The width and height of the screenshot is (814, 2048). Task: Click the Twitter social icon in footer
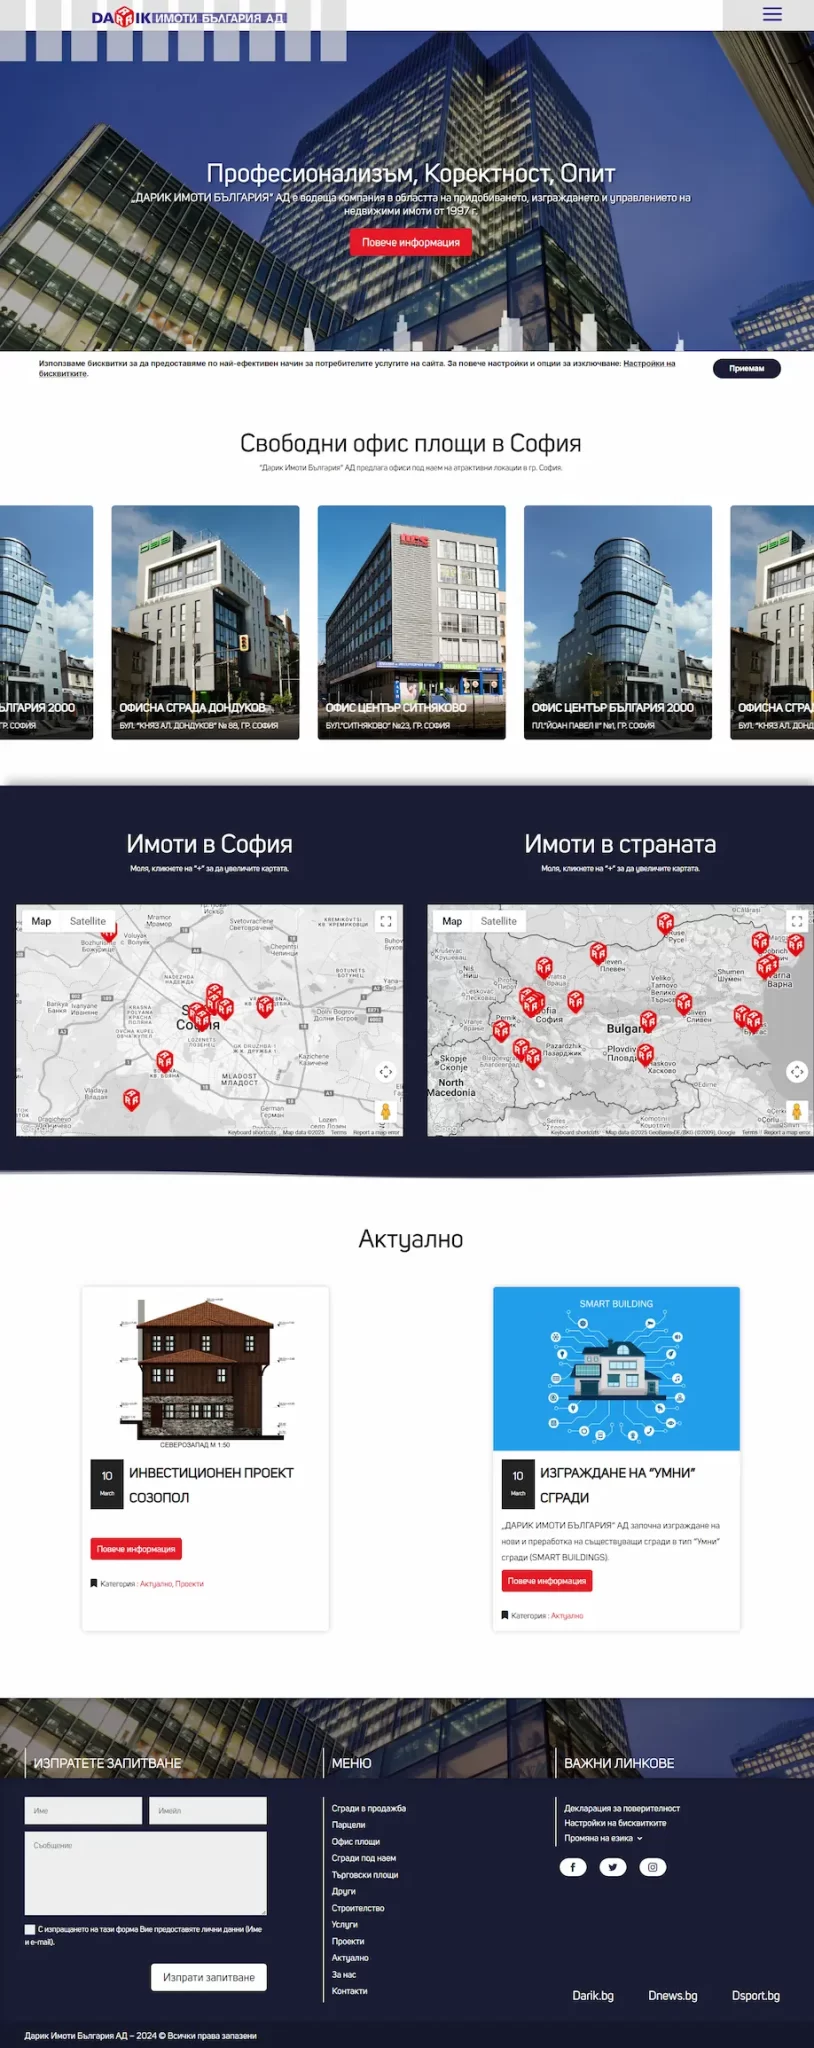pos(613,1867)
